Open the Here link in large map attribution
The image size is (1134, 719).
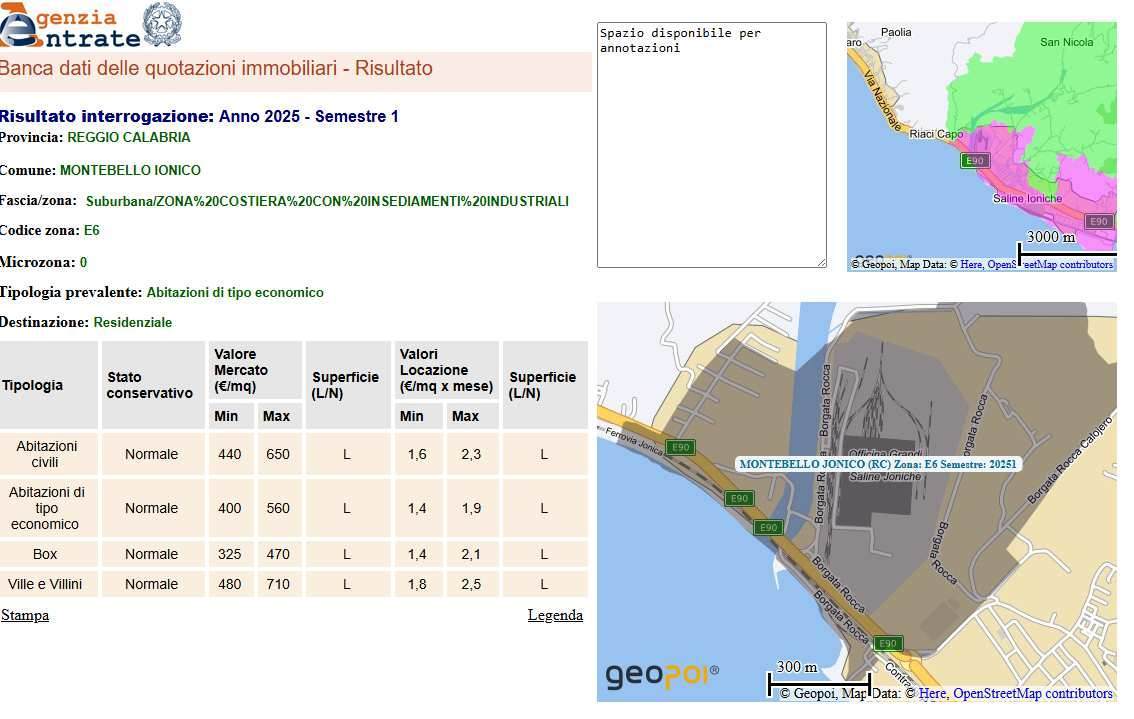point(932,693)
